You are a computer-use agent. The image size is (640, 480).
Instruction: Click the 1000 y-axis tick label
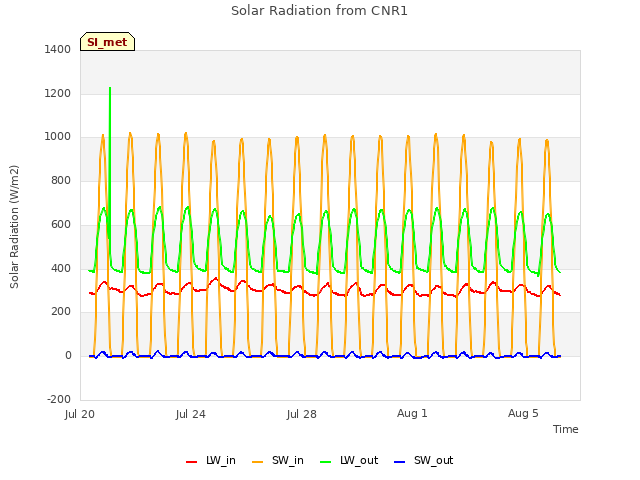(x=58, y=137)
